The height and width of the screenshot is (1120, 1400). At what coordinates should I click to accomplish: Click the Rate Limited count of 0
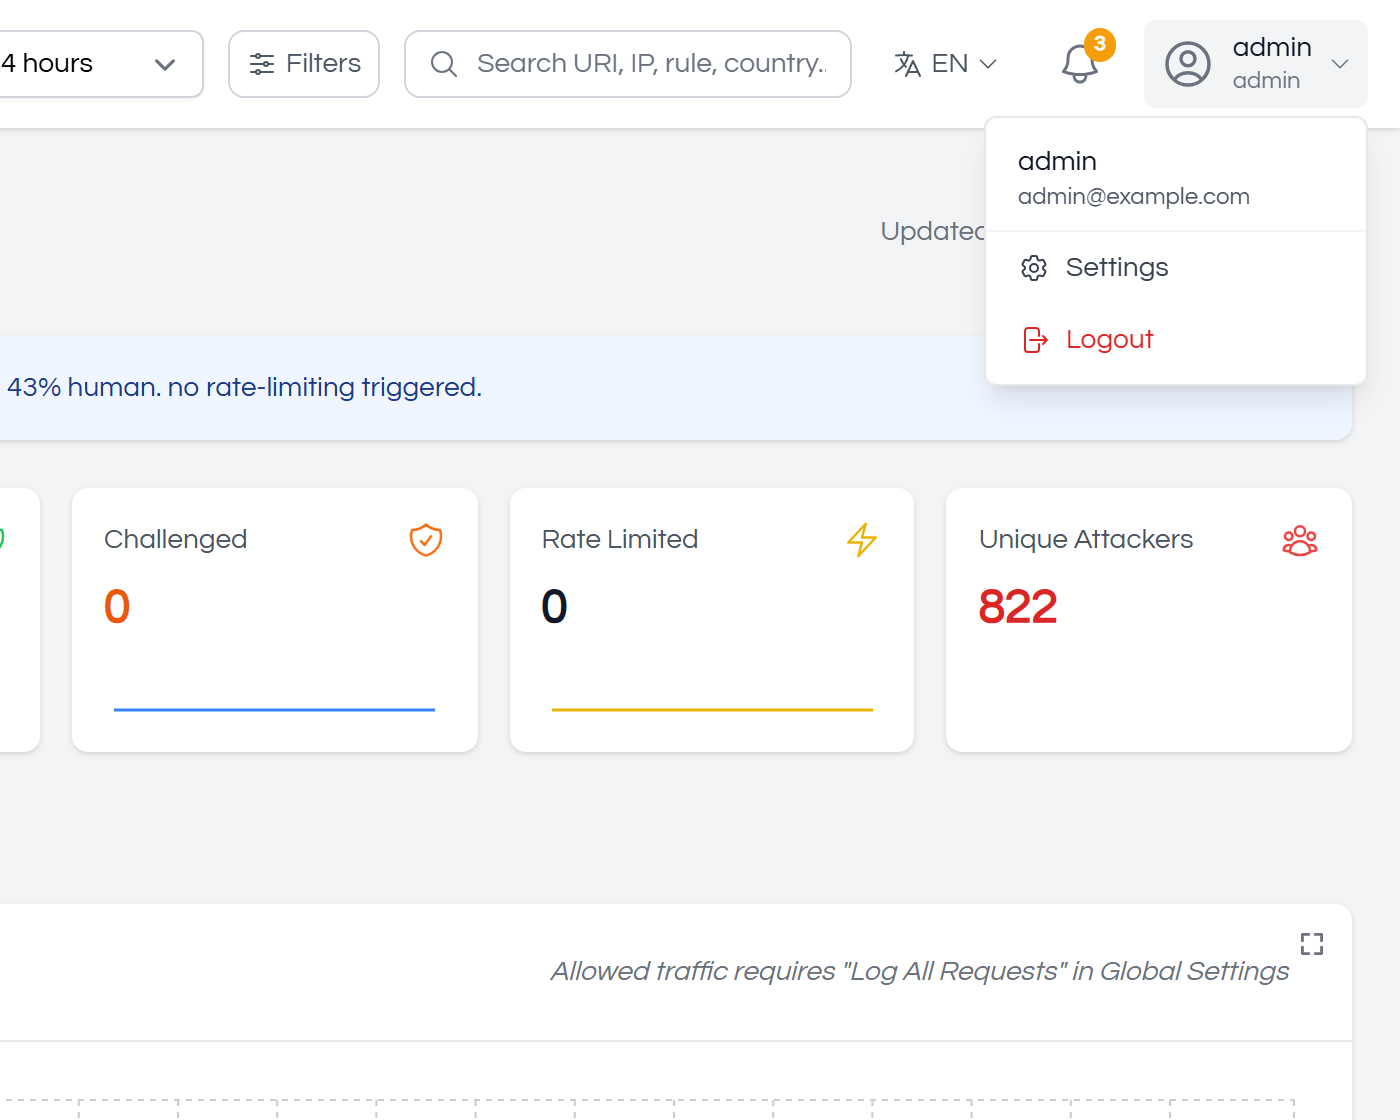pos(555,607)
